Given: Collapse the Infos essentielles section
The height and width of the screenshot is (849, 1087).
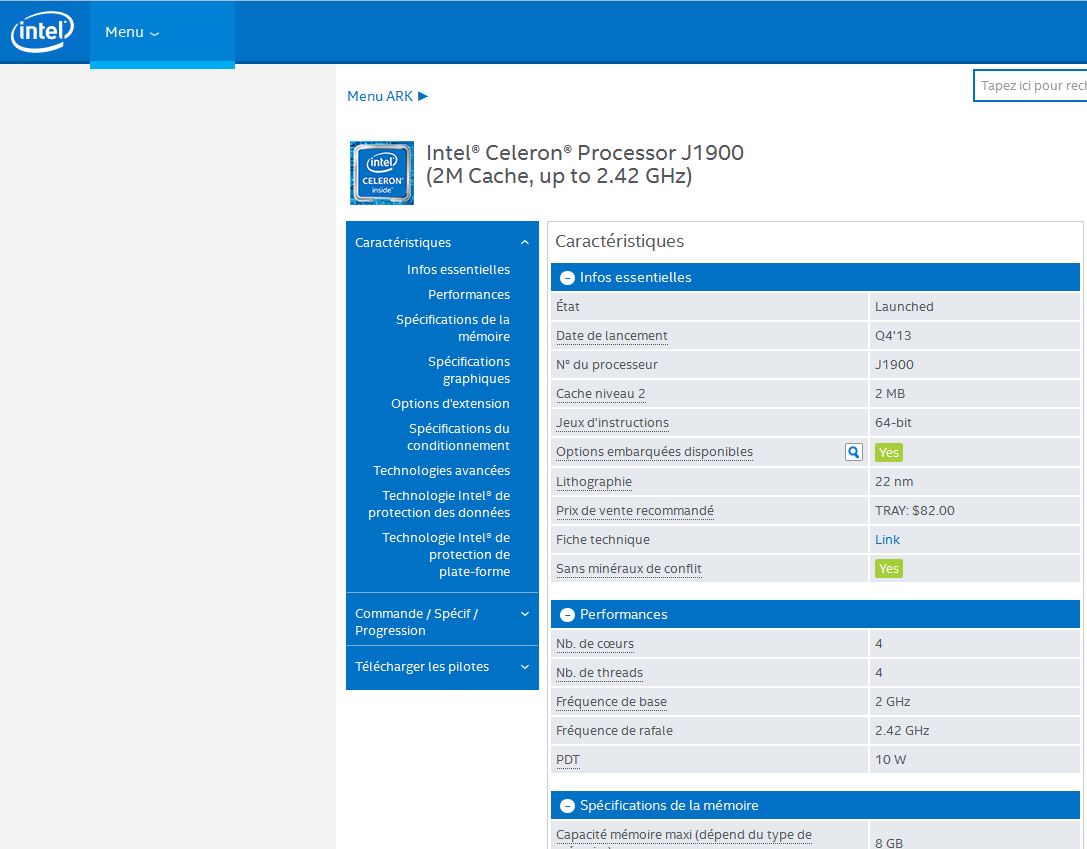Looking at the screenshot, I should [x=568, y=278].
